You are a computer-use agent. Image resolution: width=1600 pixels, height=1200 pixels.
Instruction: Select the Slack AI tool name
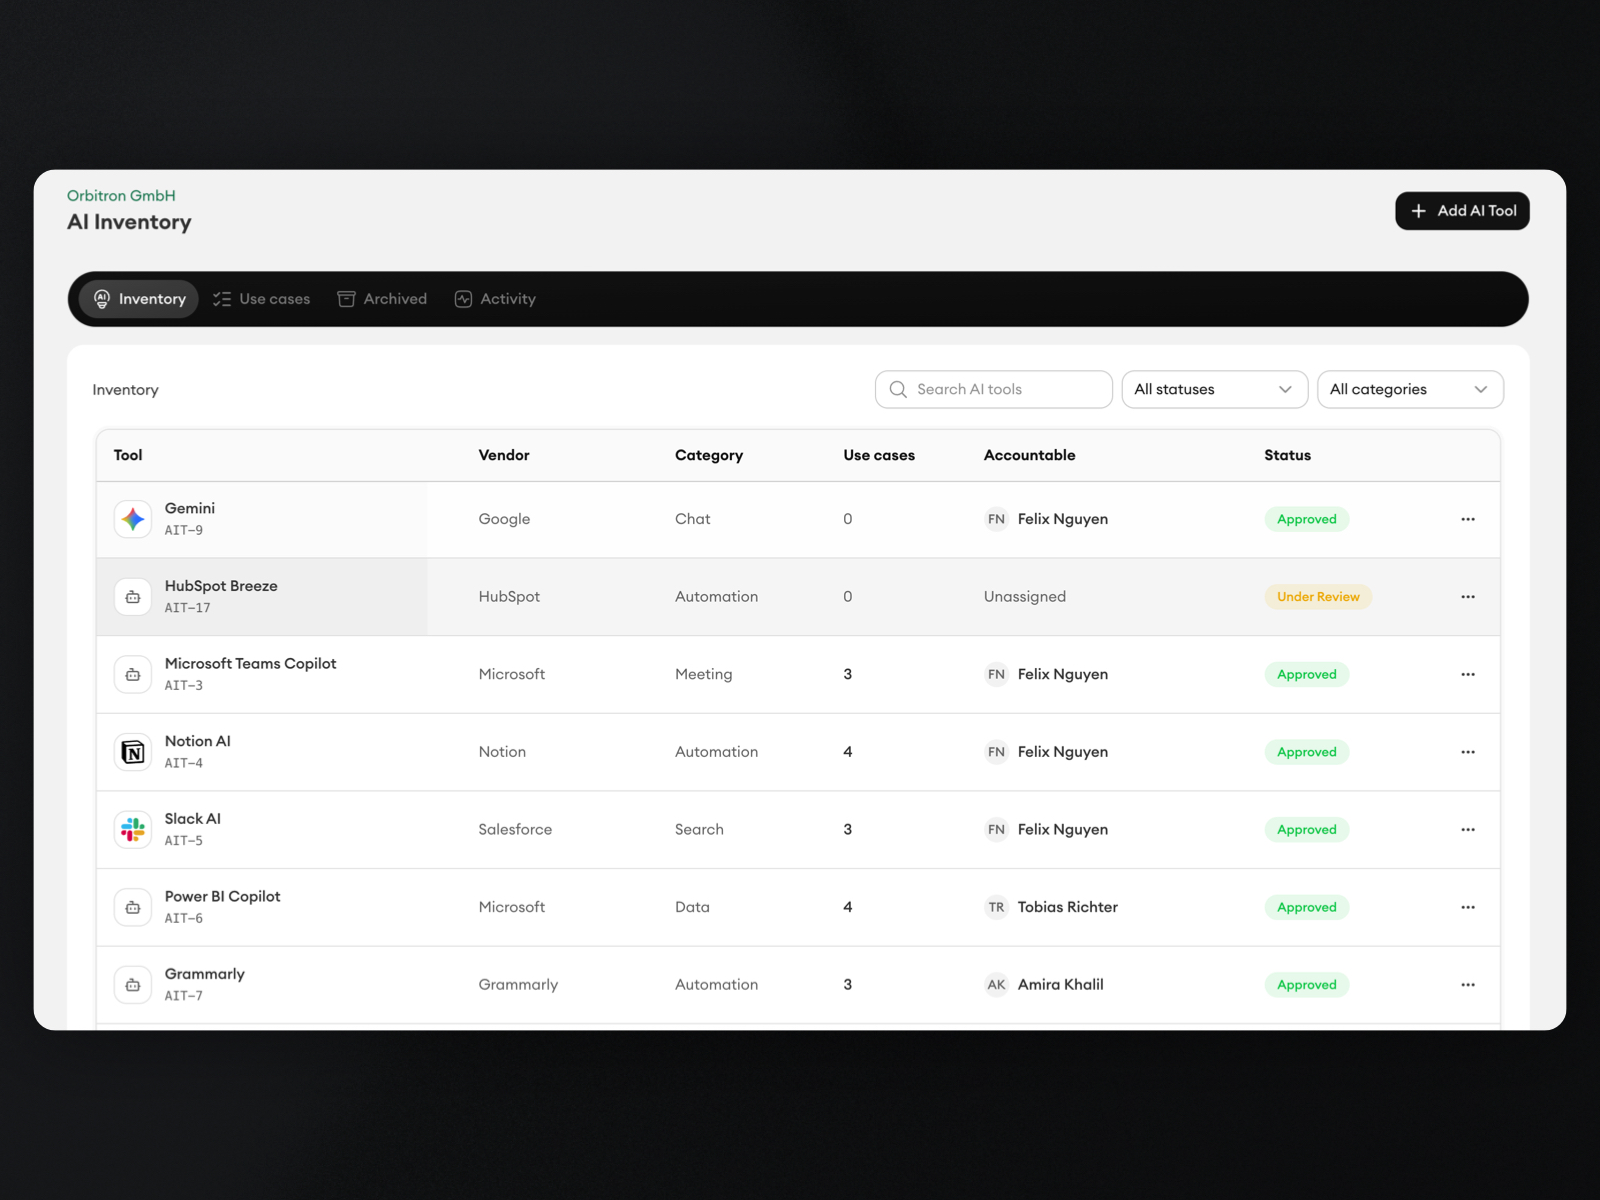coord(192,819)
